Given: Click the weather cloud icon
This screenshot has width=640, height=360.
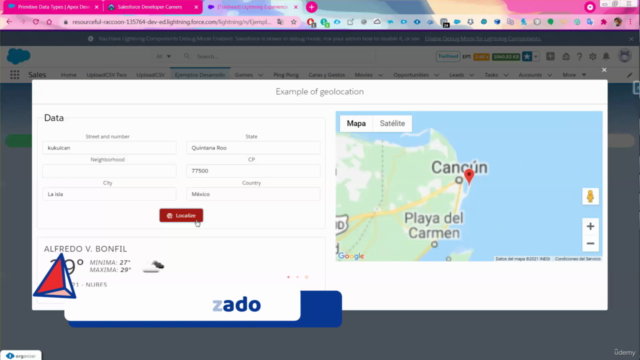Looking at the screenshot, I should click(x=153, y=267).
